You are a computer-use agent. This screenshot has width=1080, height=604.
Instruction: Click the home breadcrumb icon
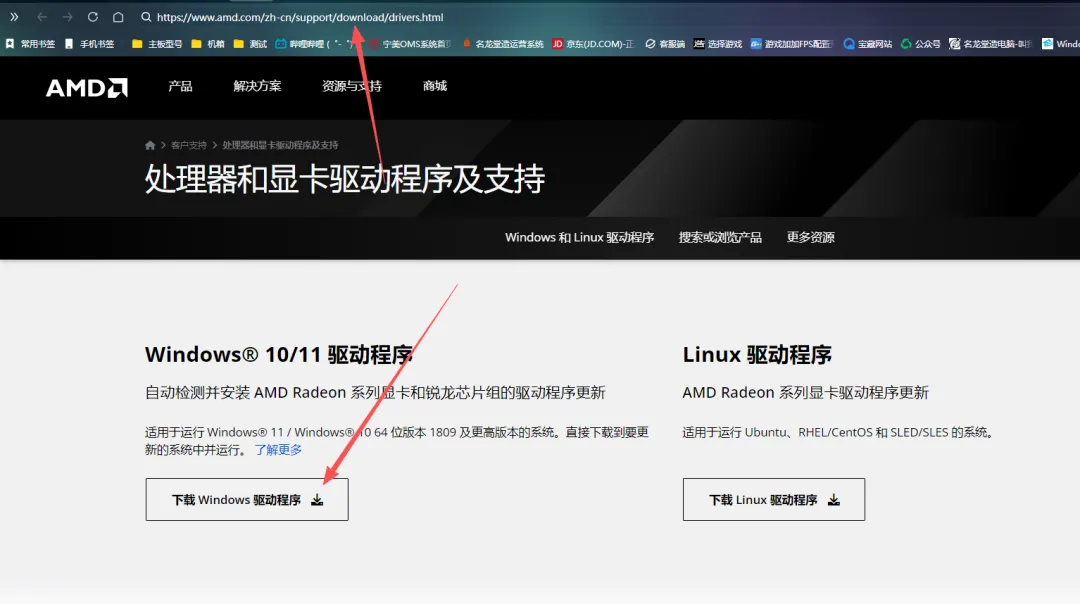(150, 145)
